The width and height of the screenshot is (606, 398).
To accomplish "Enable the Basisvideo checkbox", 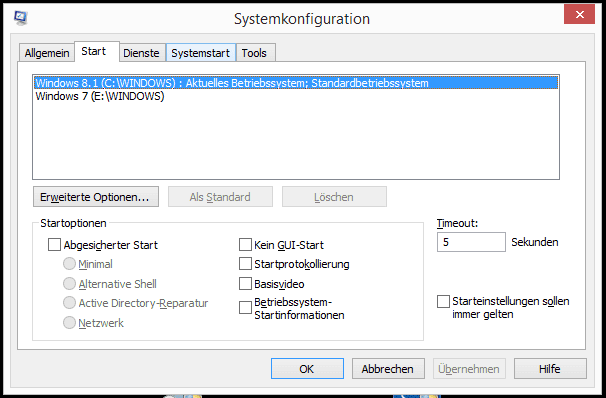I will pos(245,284).
